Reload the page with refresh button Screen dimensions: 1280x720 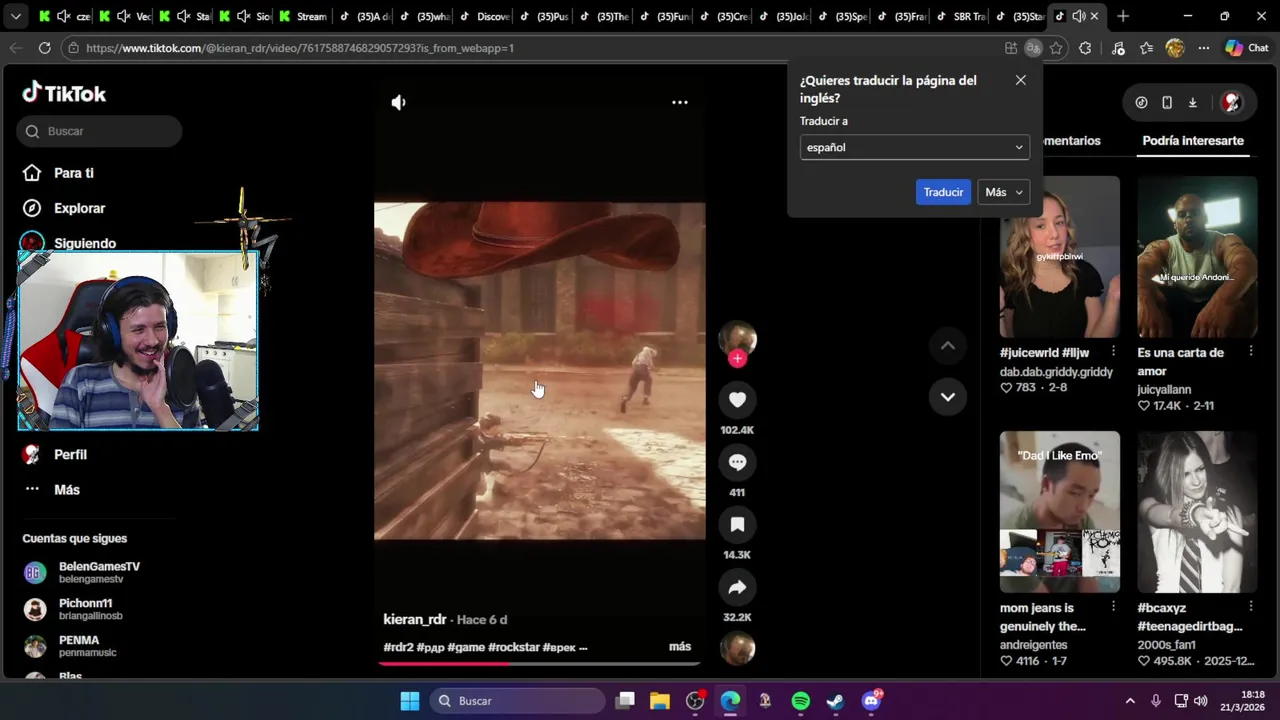tap(44, 48)
